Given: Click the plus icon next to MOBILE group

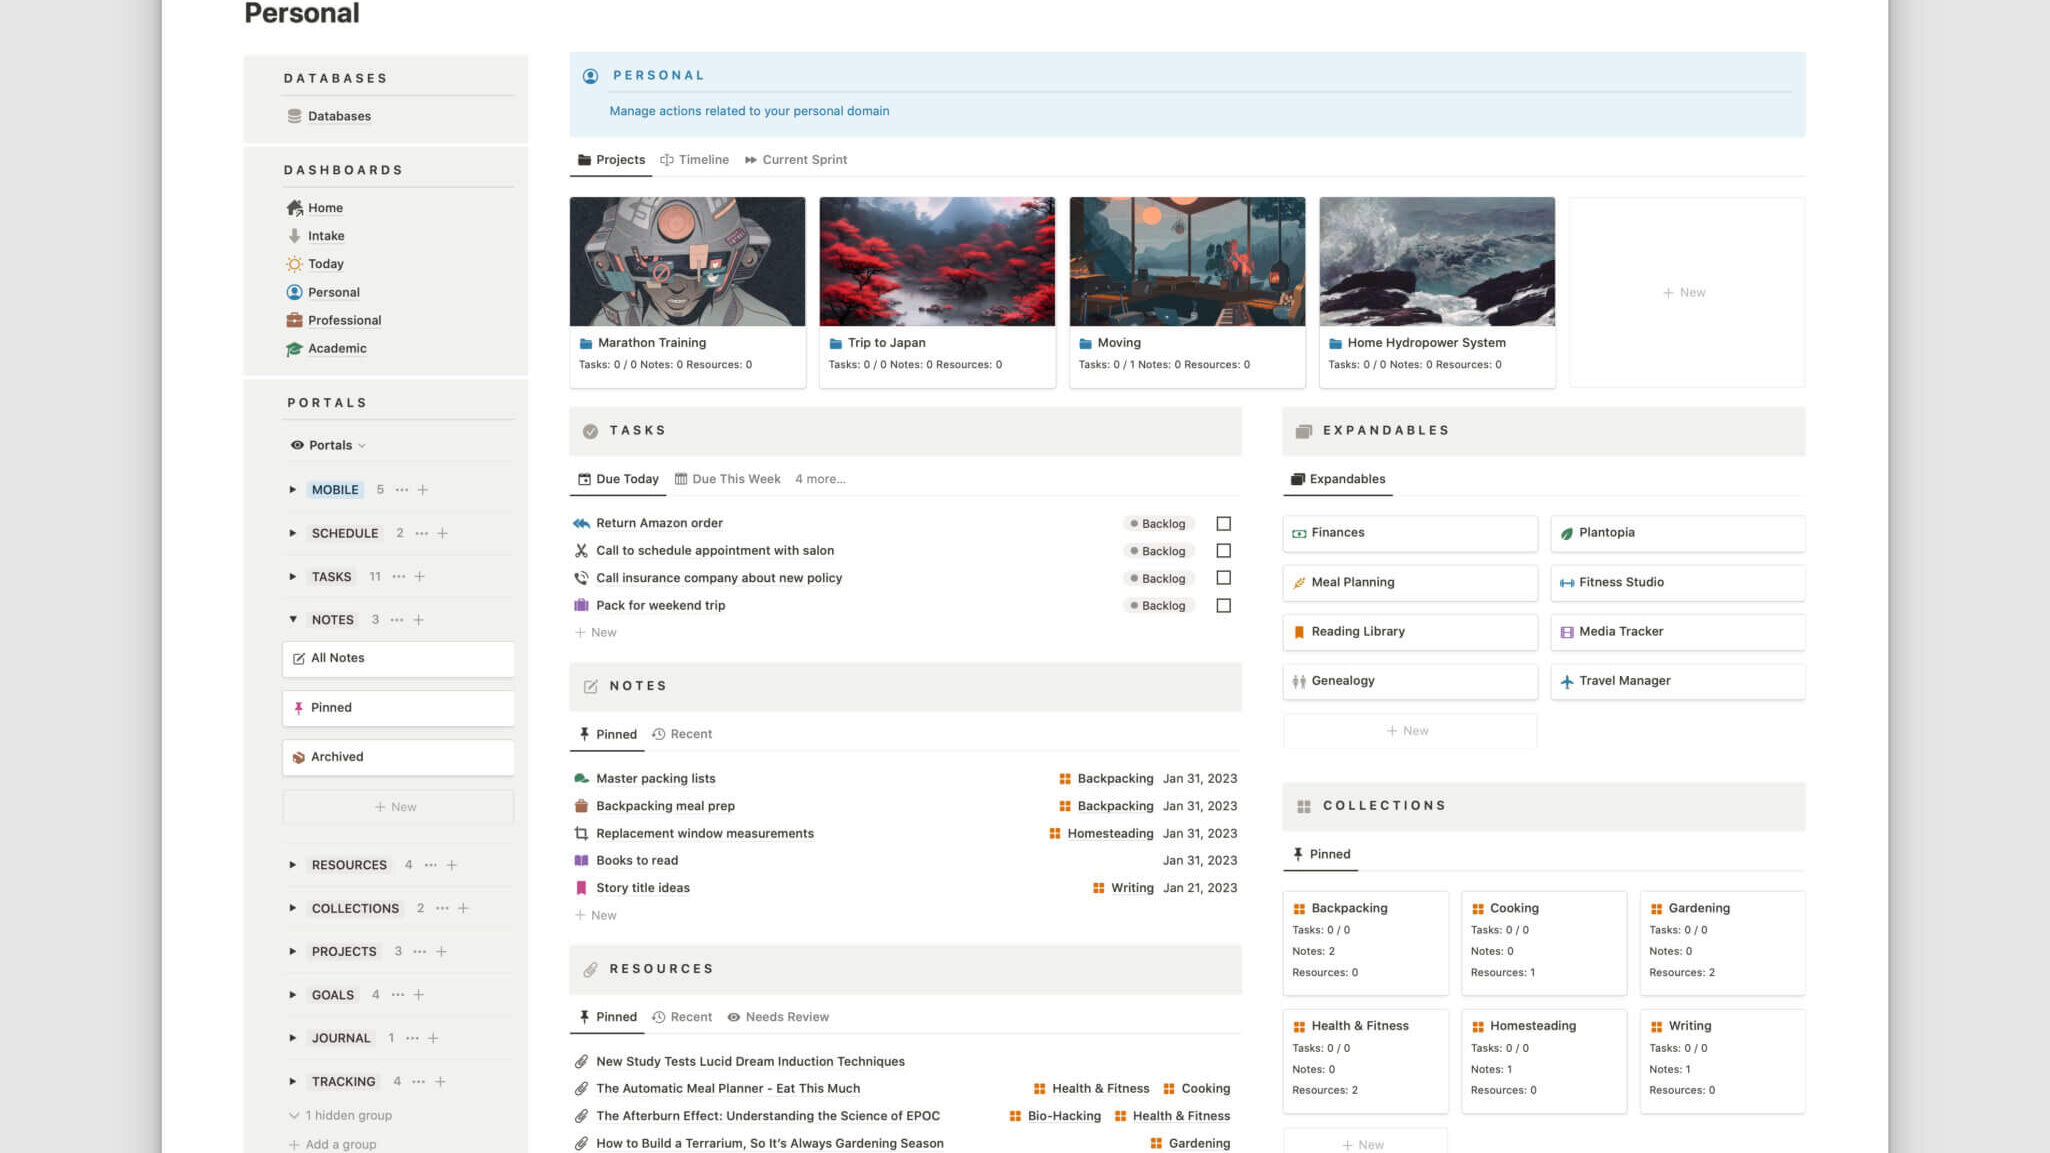Looking at the screenshot, I should pyautogui.click(x=423, y=490).
